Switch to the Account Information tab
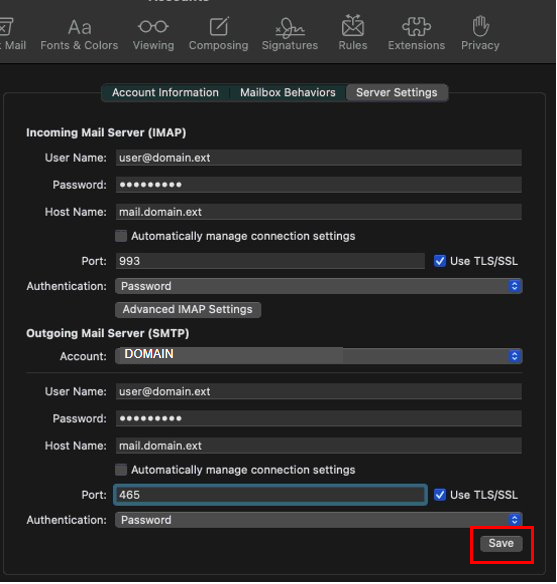Viewport: 557px width, 584px height. [x=165, y=92]
